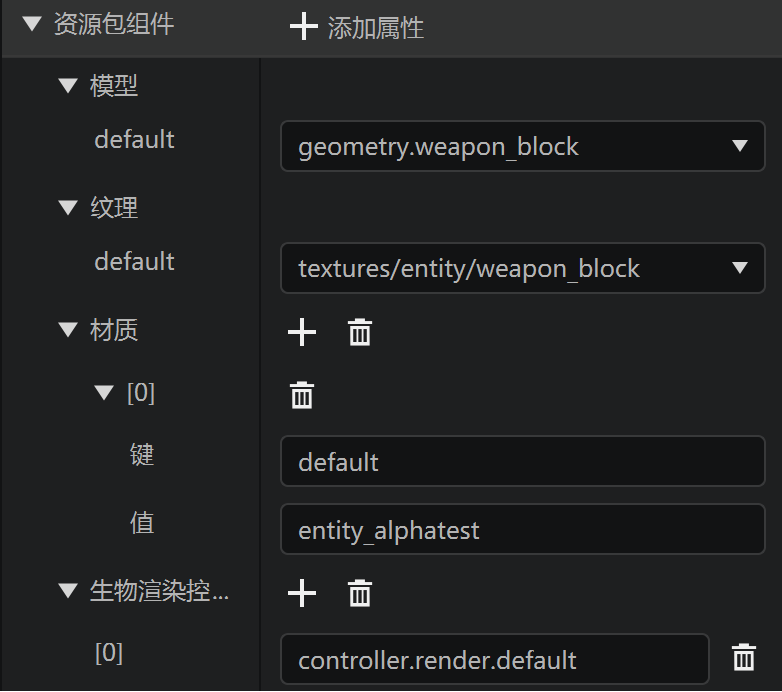This screenshot has height=692, width=782.
Task: Collapse the 生物渲染控 section
Action: click(x=68, y=590)
